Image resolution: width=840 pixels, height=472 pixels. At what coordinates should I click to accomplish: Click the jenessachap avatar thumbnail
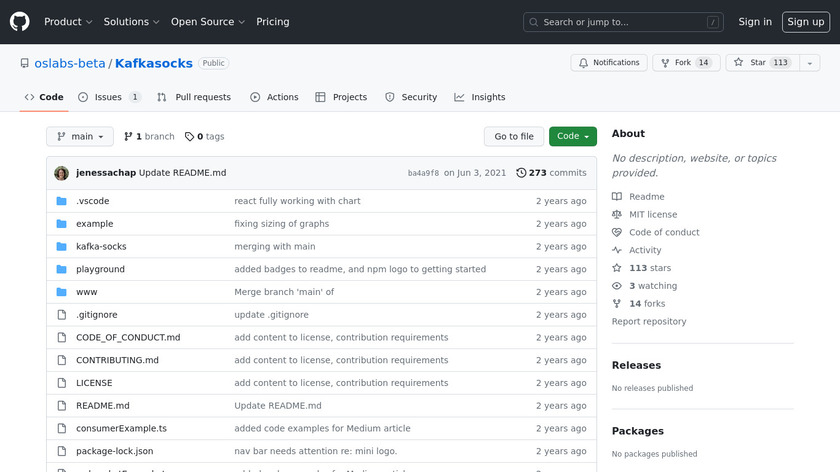[x=61, y=173]
